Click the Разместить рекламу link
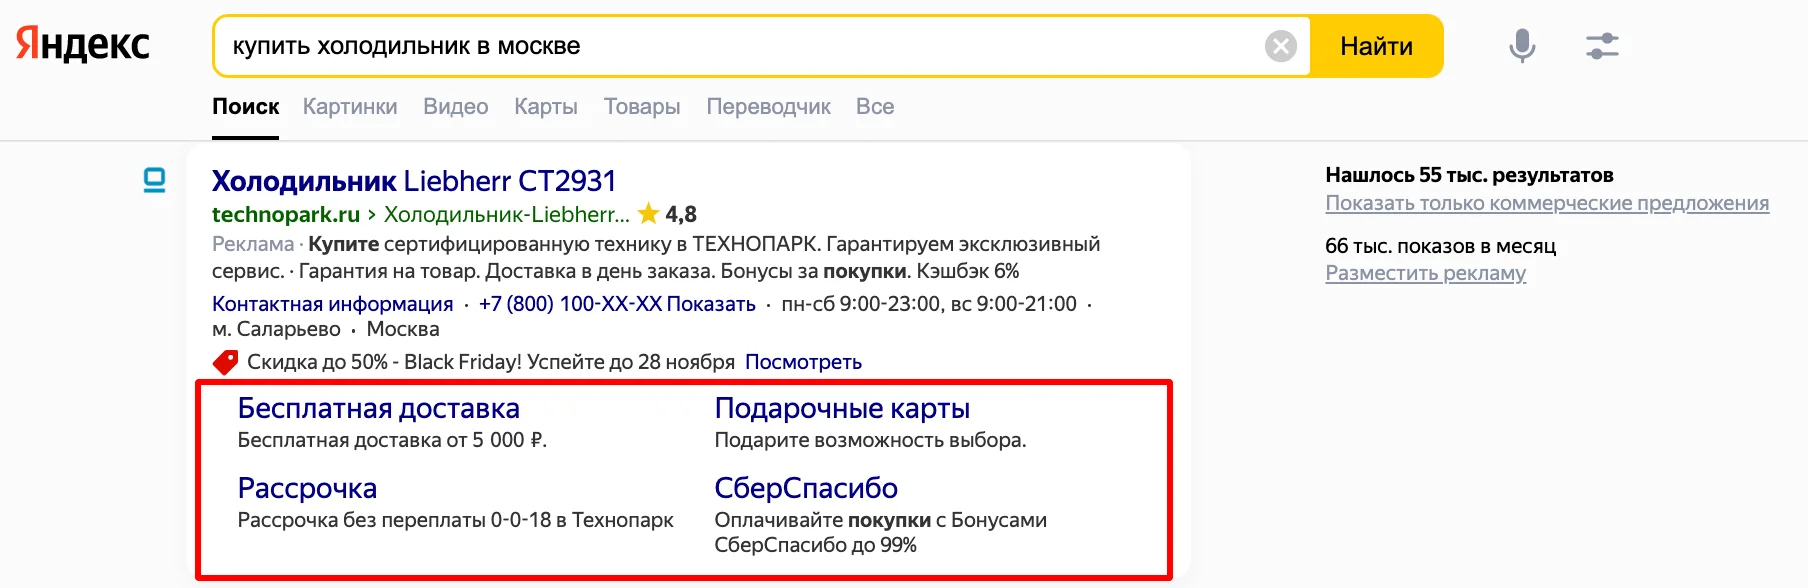The image size is (1808, 588). coord(1426,273)
